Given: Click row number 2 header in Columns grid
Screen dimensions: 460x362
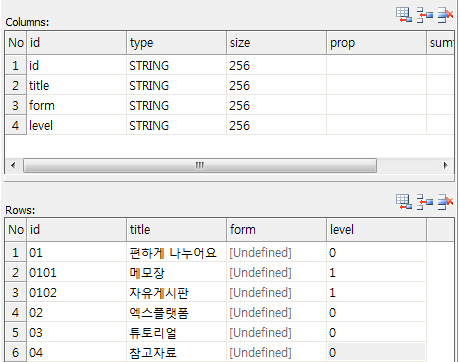Looking at the screenshot, I should click(15, 85).
